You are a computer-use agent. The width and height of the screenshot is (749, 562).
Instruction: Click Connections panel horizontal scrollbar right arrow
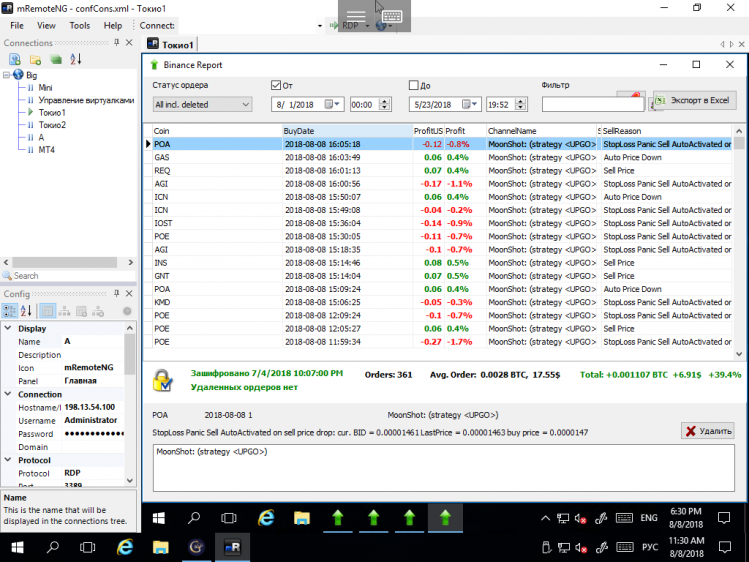pyautogui.click(x=130, y=263)
